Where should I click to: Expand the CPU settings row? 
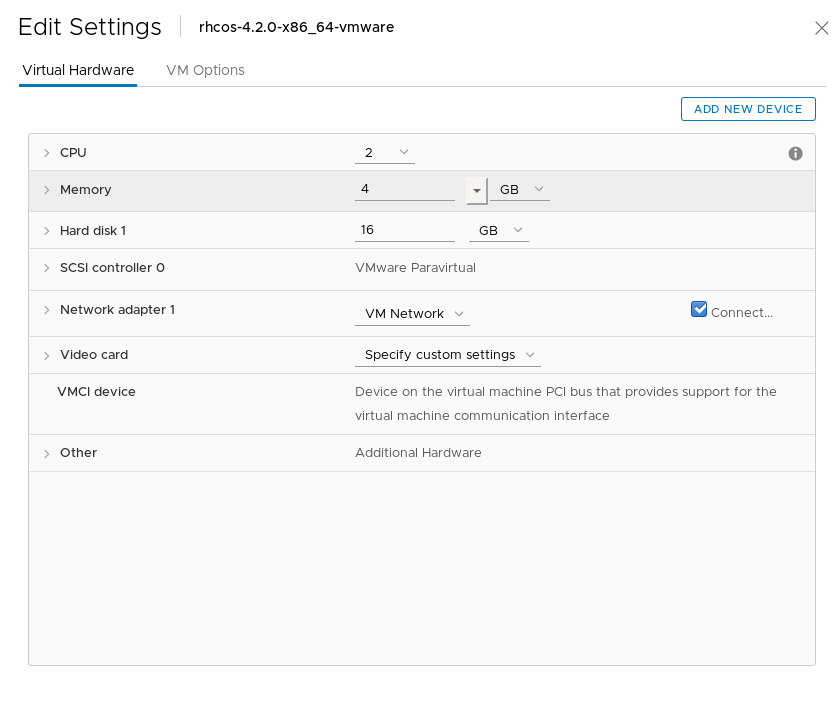tap(47, 153)
